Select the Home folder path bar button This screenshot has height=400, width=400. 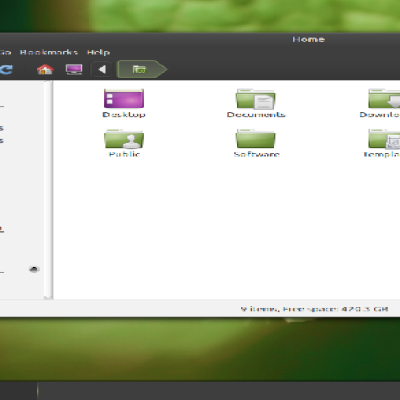click(x=142, y=69)
